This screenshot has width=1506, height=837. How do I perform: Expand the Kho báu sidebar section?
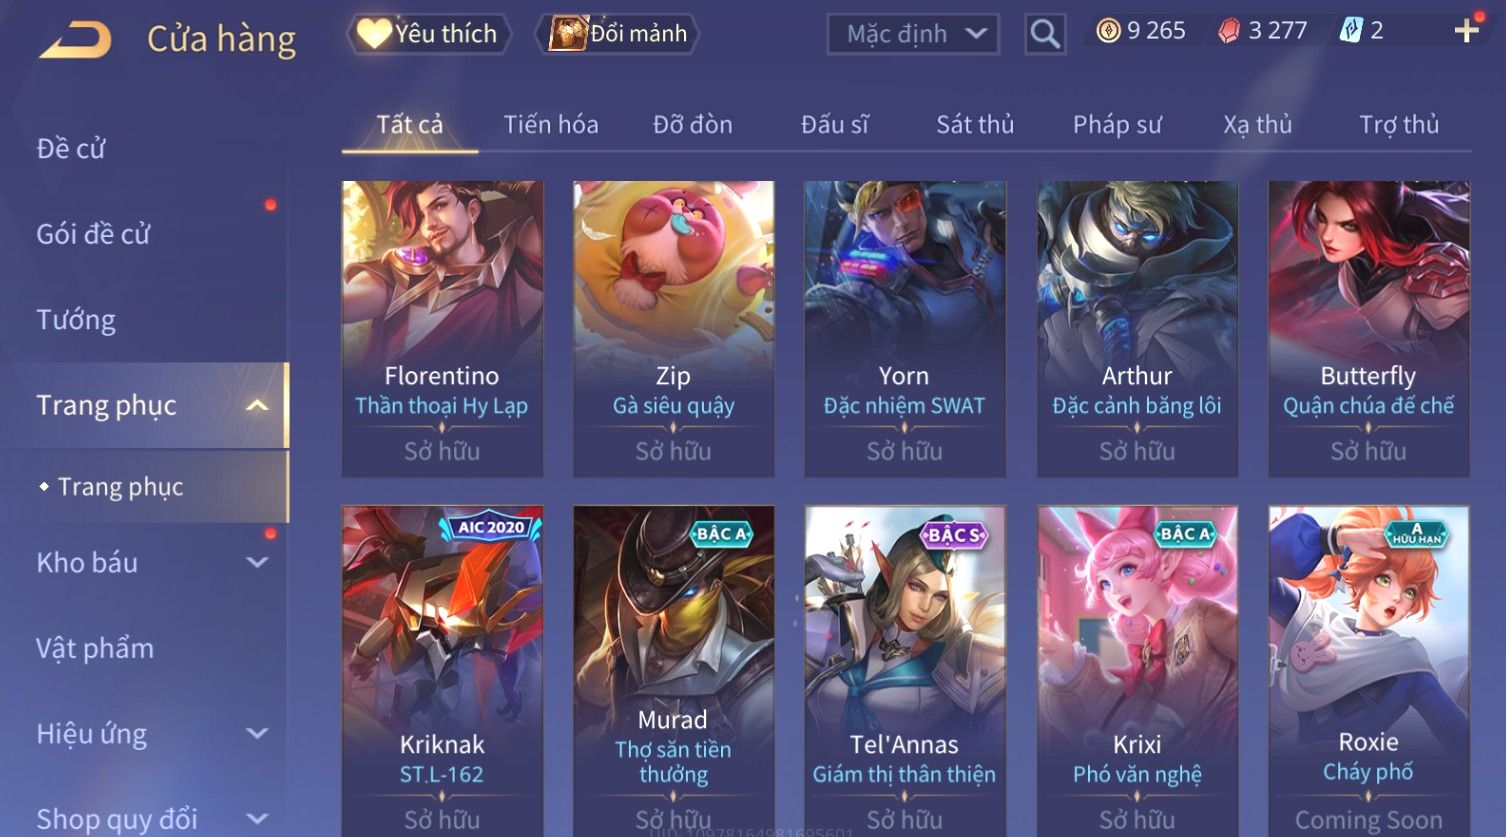(257, 563)
